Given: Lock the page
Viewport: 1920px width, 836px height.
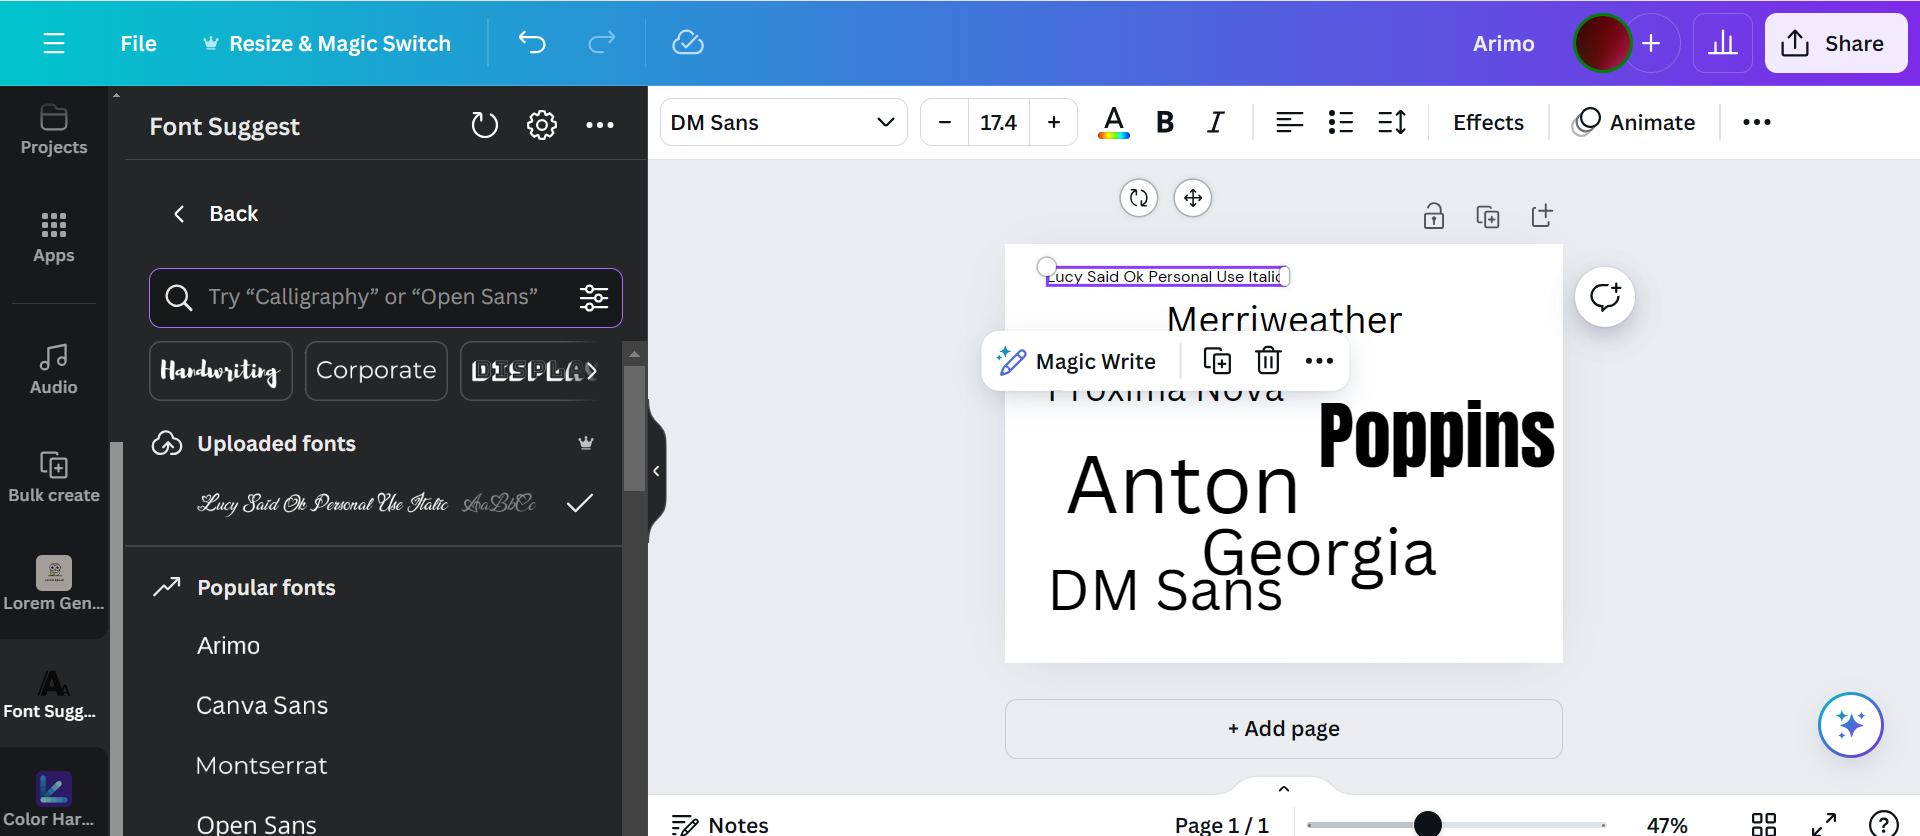Looking at the screenshot, I should tap(1434, 216).
